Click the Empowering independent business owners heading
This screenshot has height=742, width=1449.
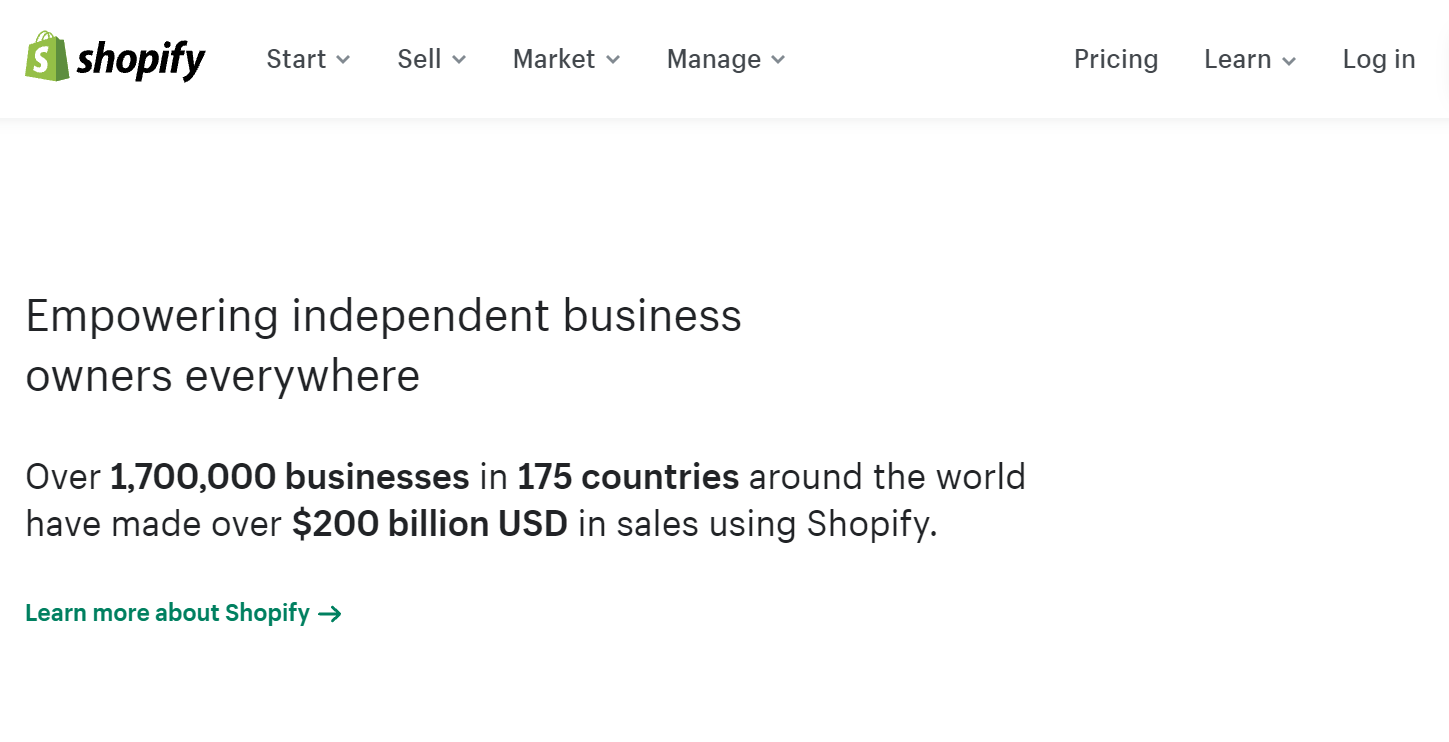(383, 346)
